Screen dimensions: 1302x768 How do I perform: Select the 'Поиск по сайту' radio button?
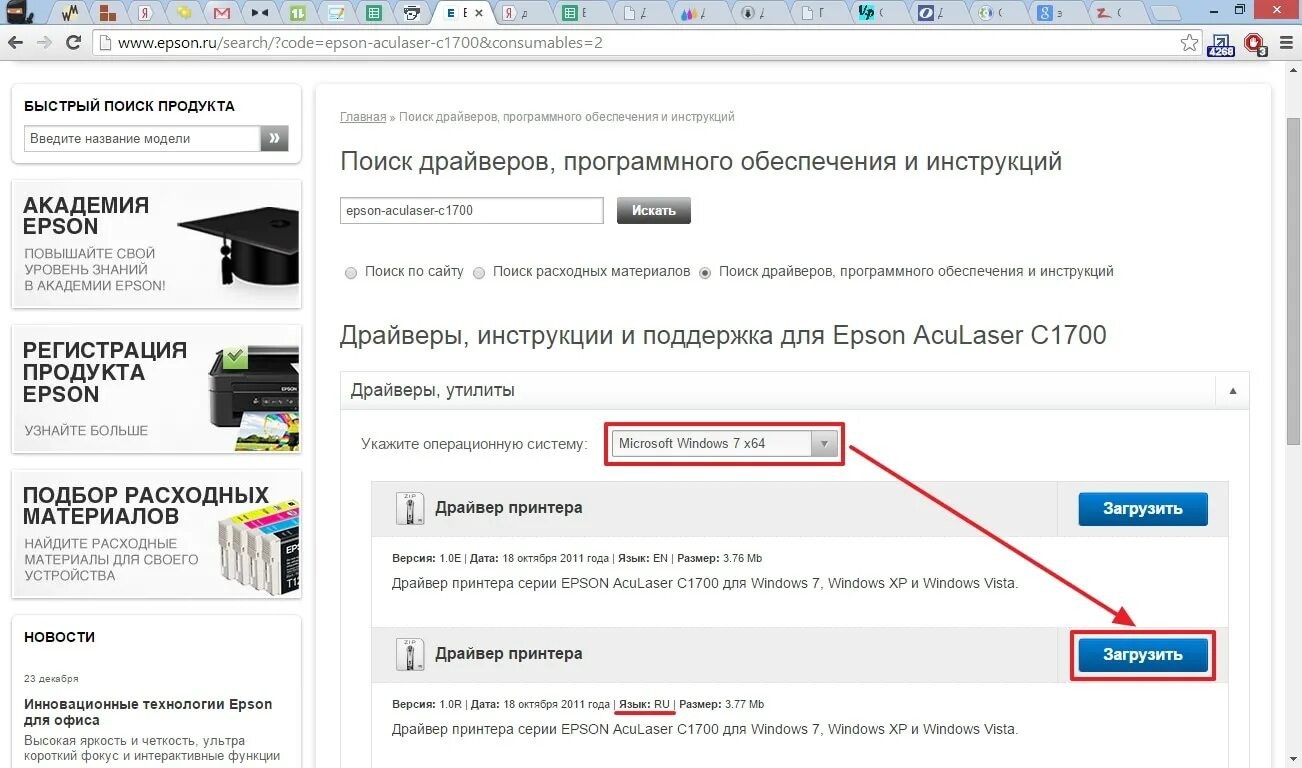point(351,272)
